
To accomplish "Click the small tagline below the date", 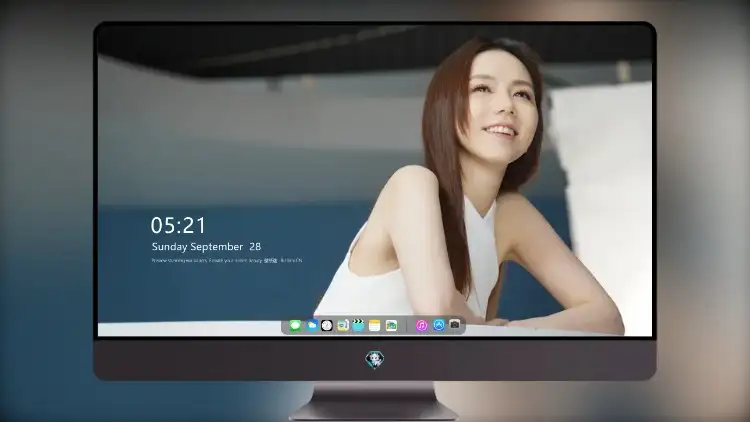I will click(x=227, y=261).
